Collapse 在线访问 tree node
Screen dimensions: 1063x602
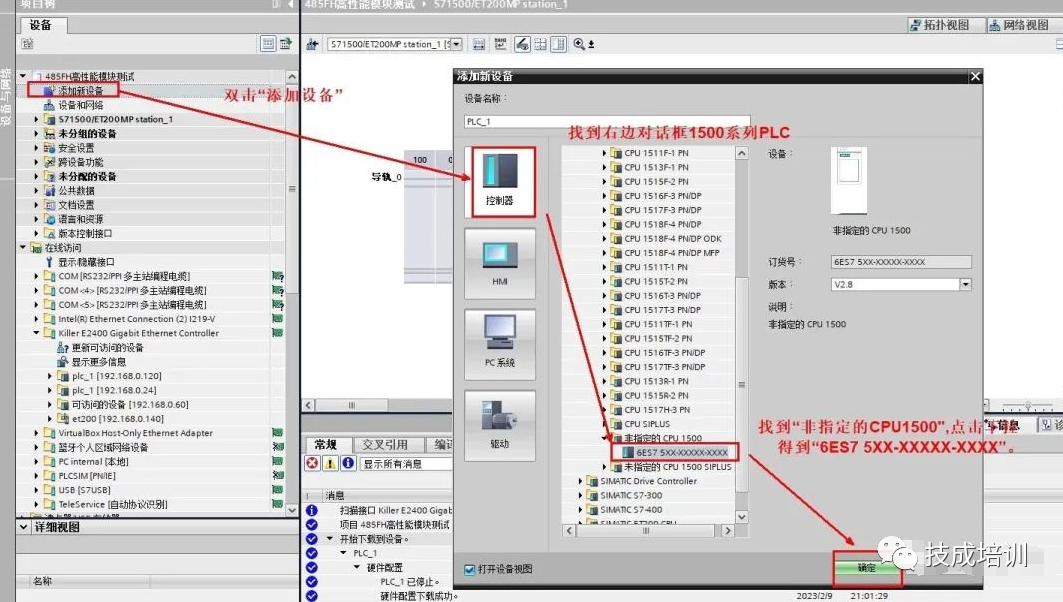22,247
